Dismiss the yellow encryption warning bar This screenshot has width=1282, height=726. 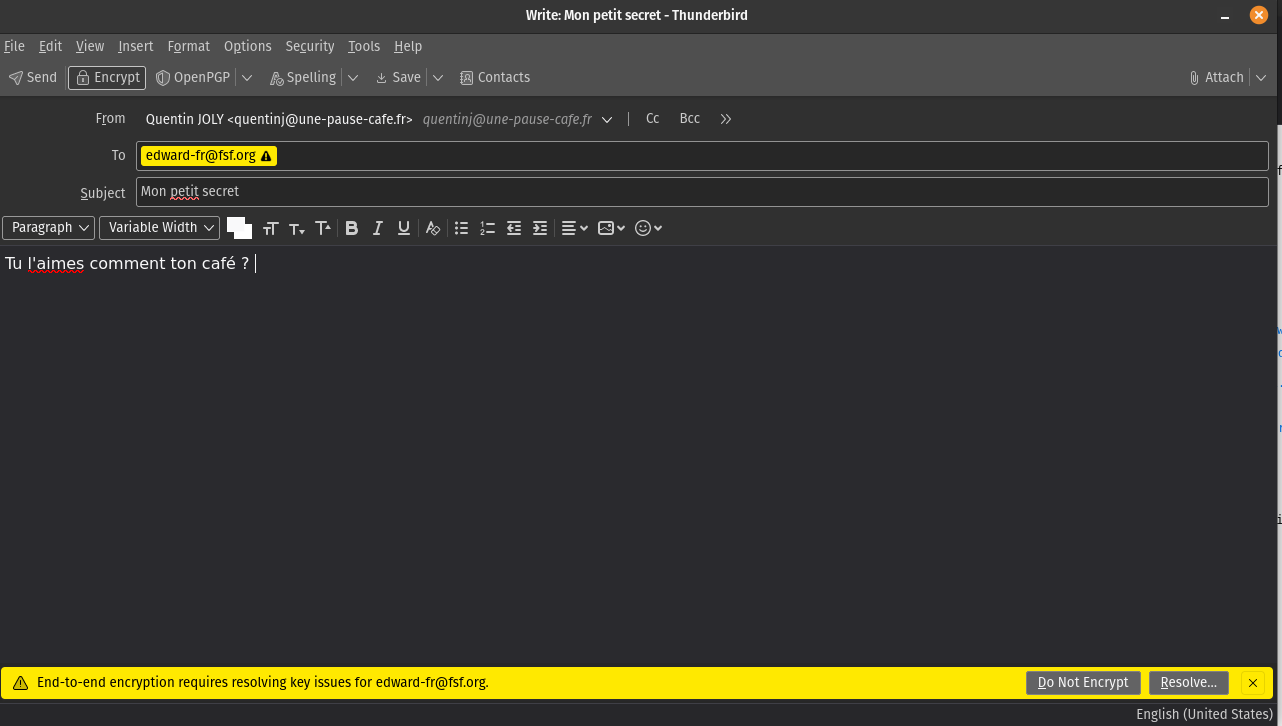[x=1253, y=683]
